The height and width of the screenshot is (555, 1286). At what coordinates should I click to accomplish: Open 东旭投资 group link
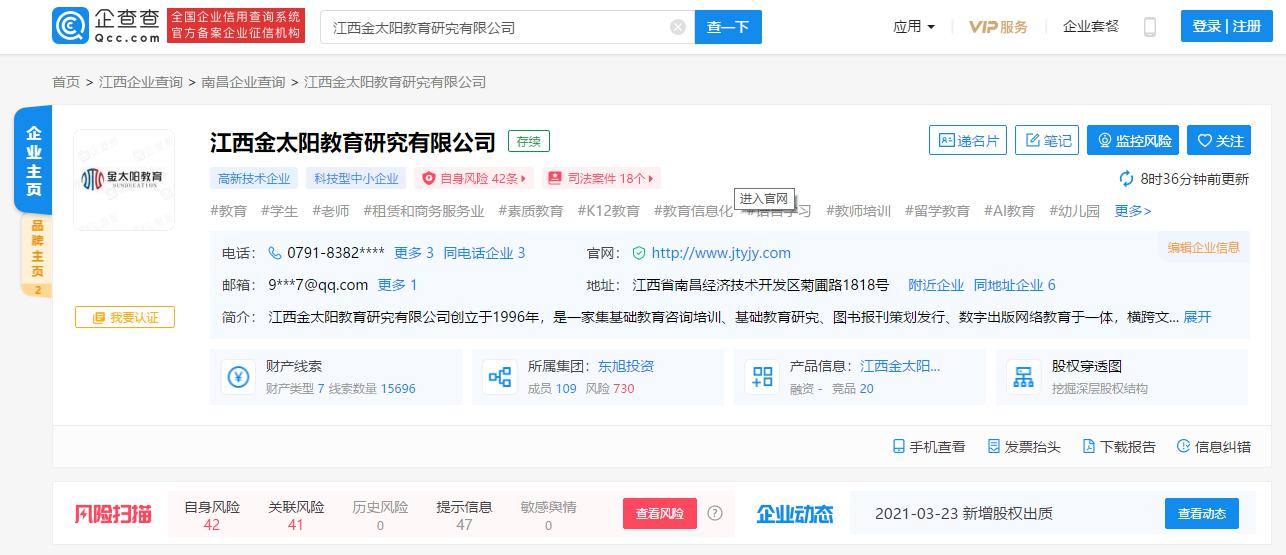tap(626, 366)
